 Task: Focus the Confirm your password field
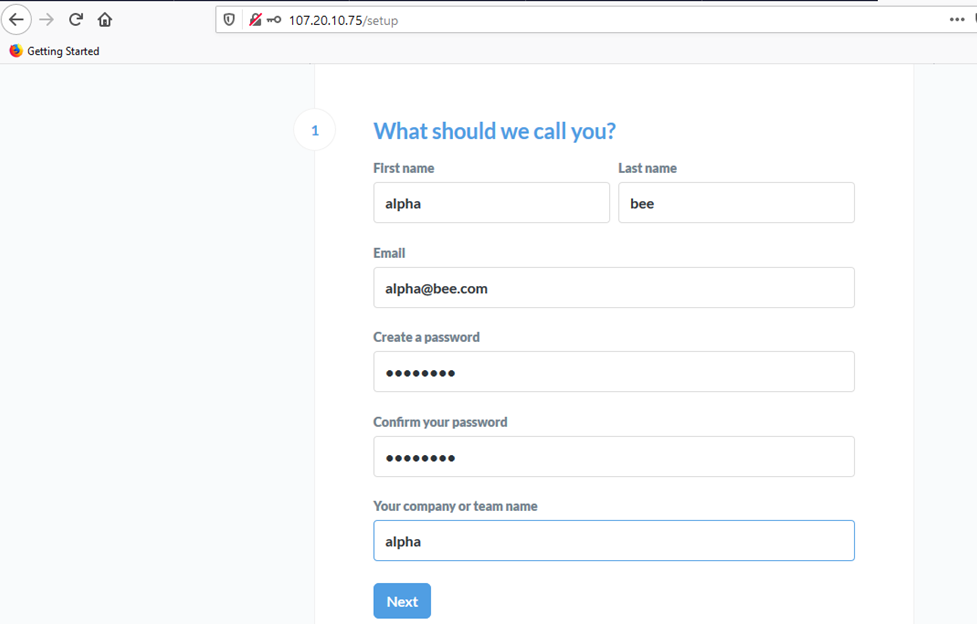614,456
